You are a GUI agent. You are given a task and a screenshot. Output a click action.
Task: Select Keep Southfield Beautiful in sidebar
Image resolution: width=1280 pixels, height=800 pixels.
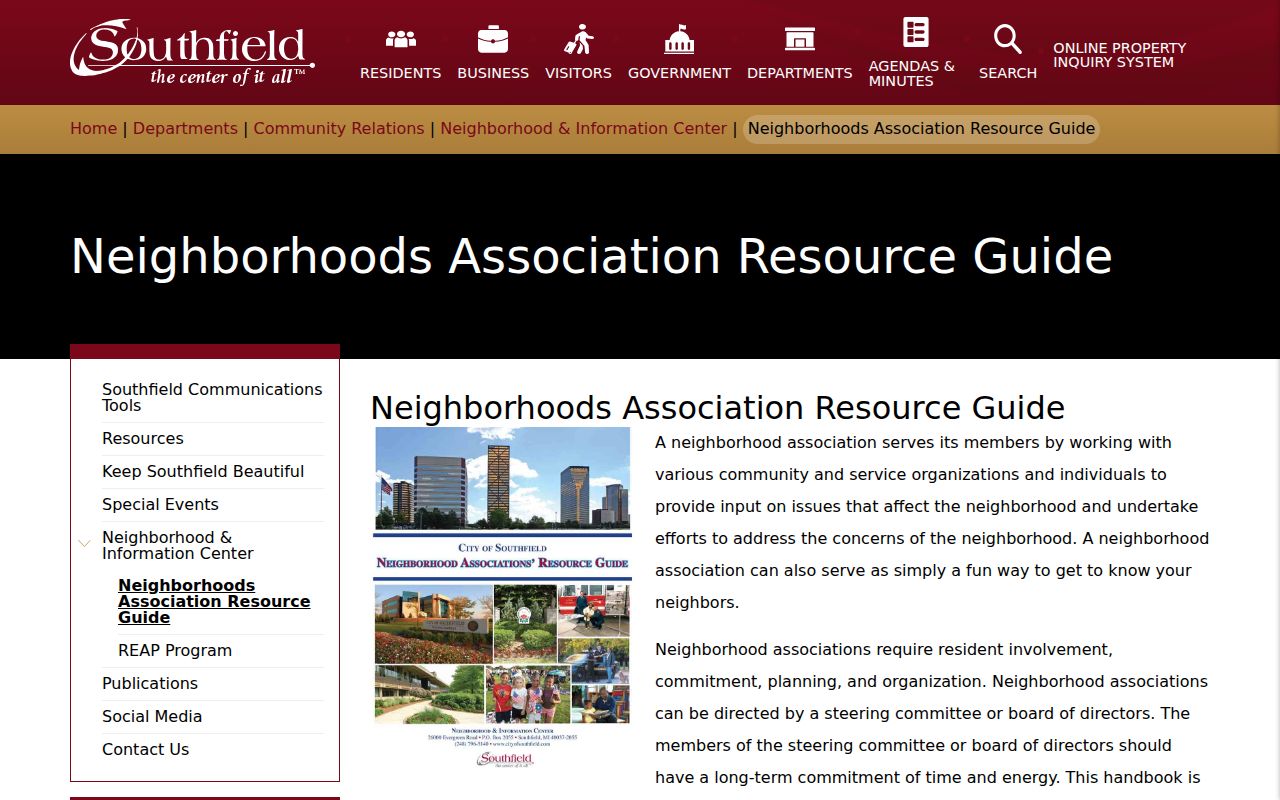tap(203, 471)
